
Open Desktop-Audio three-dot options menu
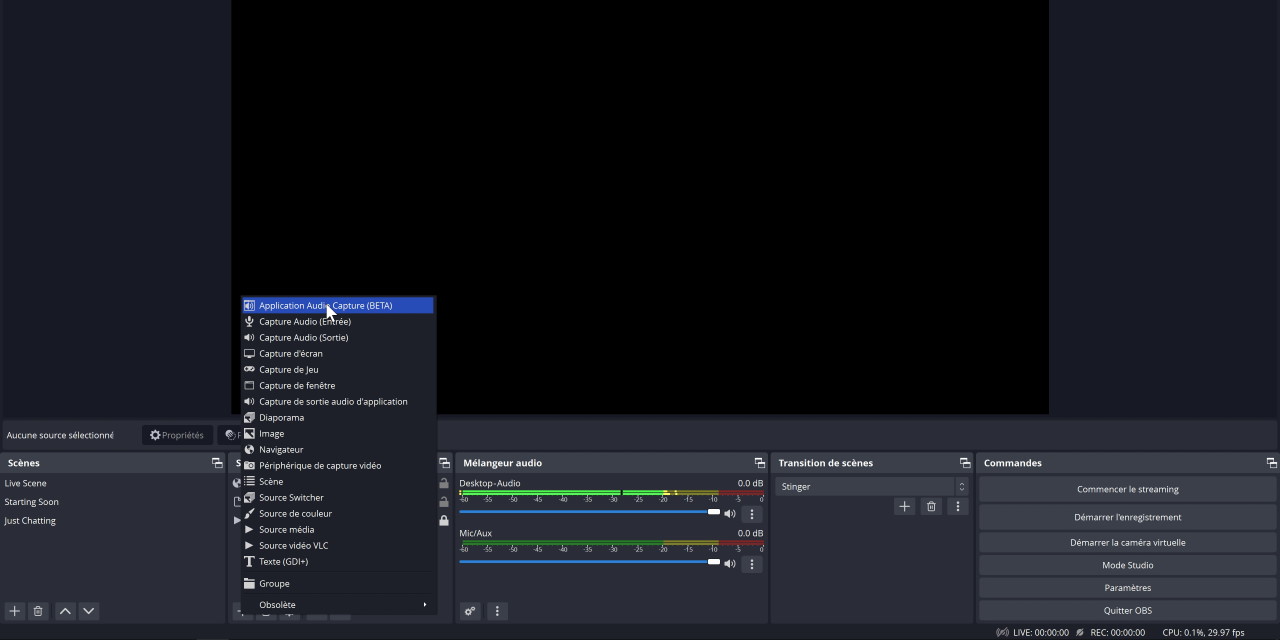point(752,514)
